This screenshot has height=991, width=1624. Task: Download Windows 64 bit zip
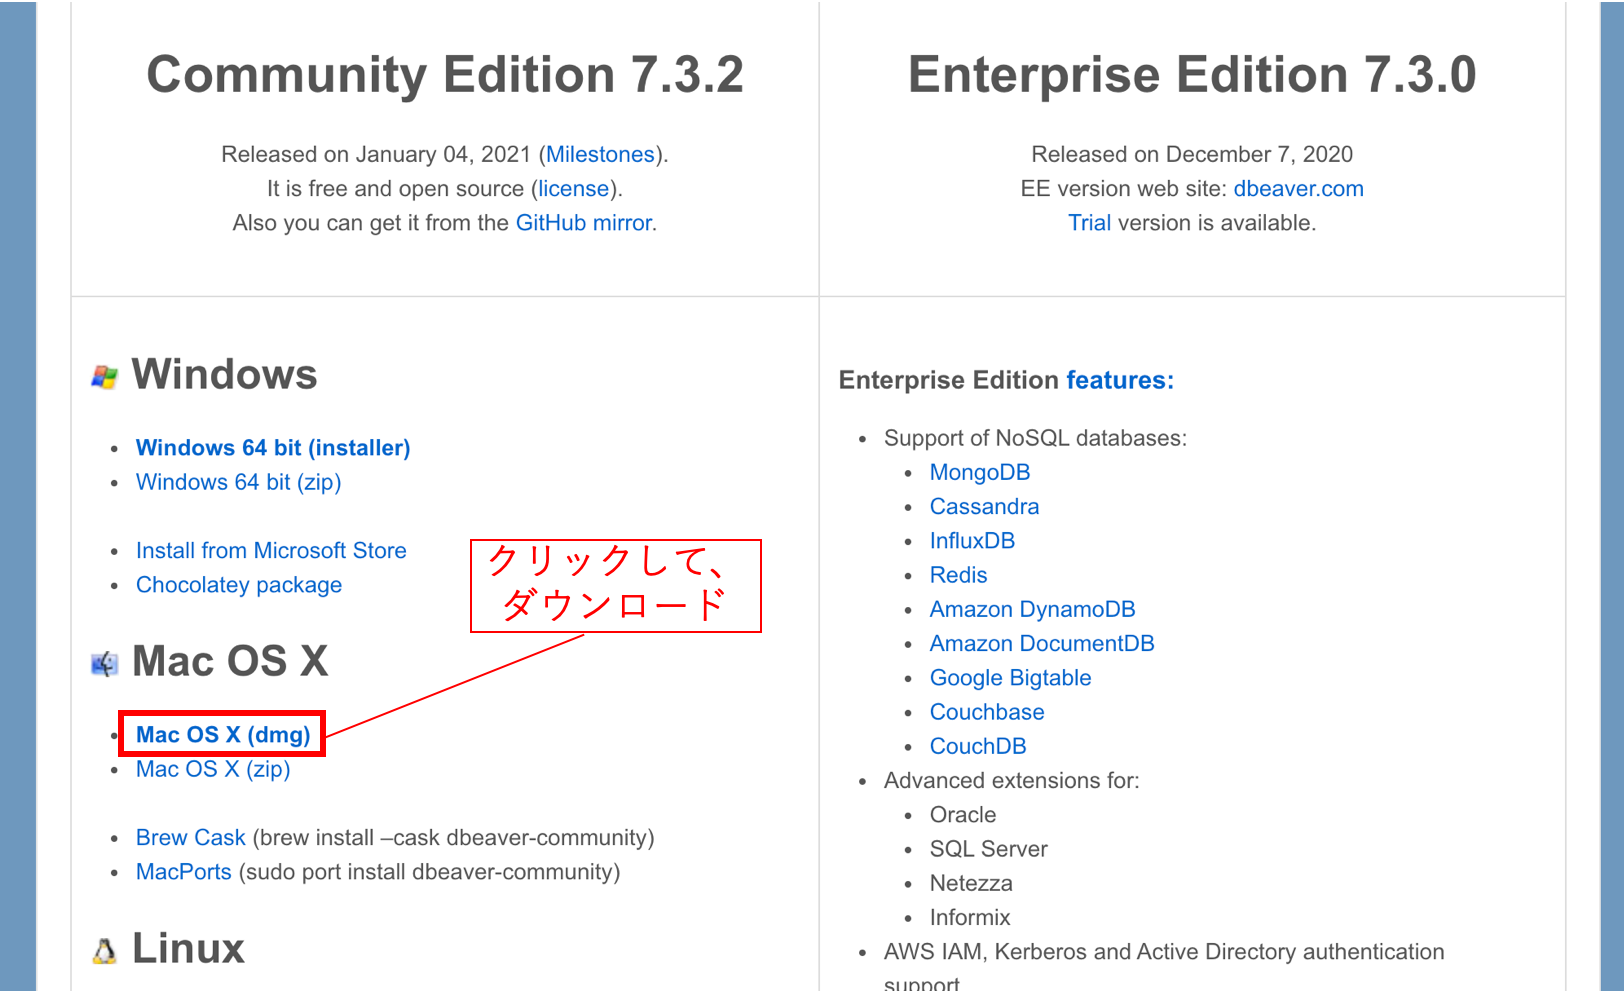(x=238, y=482)
